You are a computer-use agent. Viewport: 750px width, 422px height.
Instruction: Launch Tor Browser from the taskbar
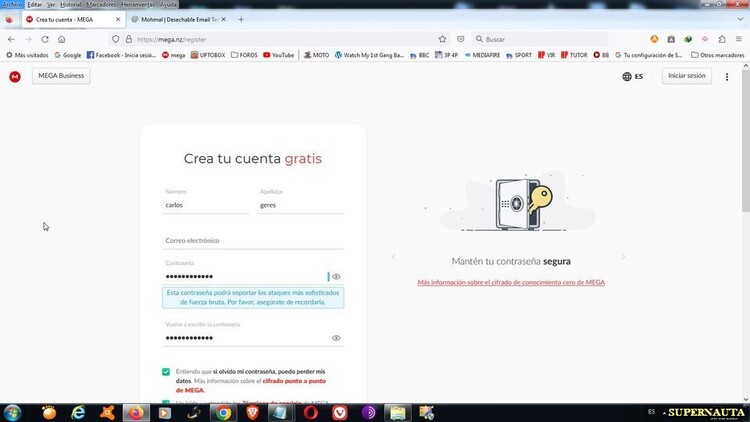(x=369, y=412)
